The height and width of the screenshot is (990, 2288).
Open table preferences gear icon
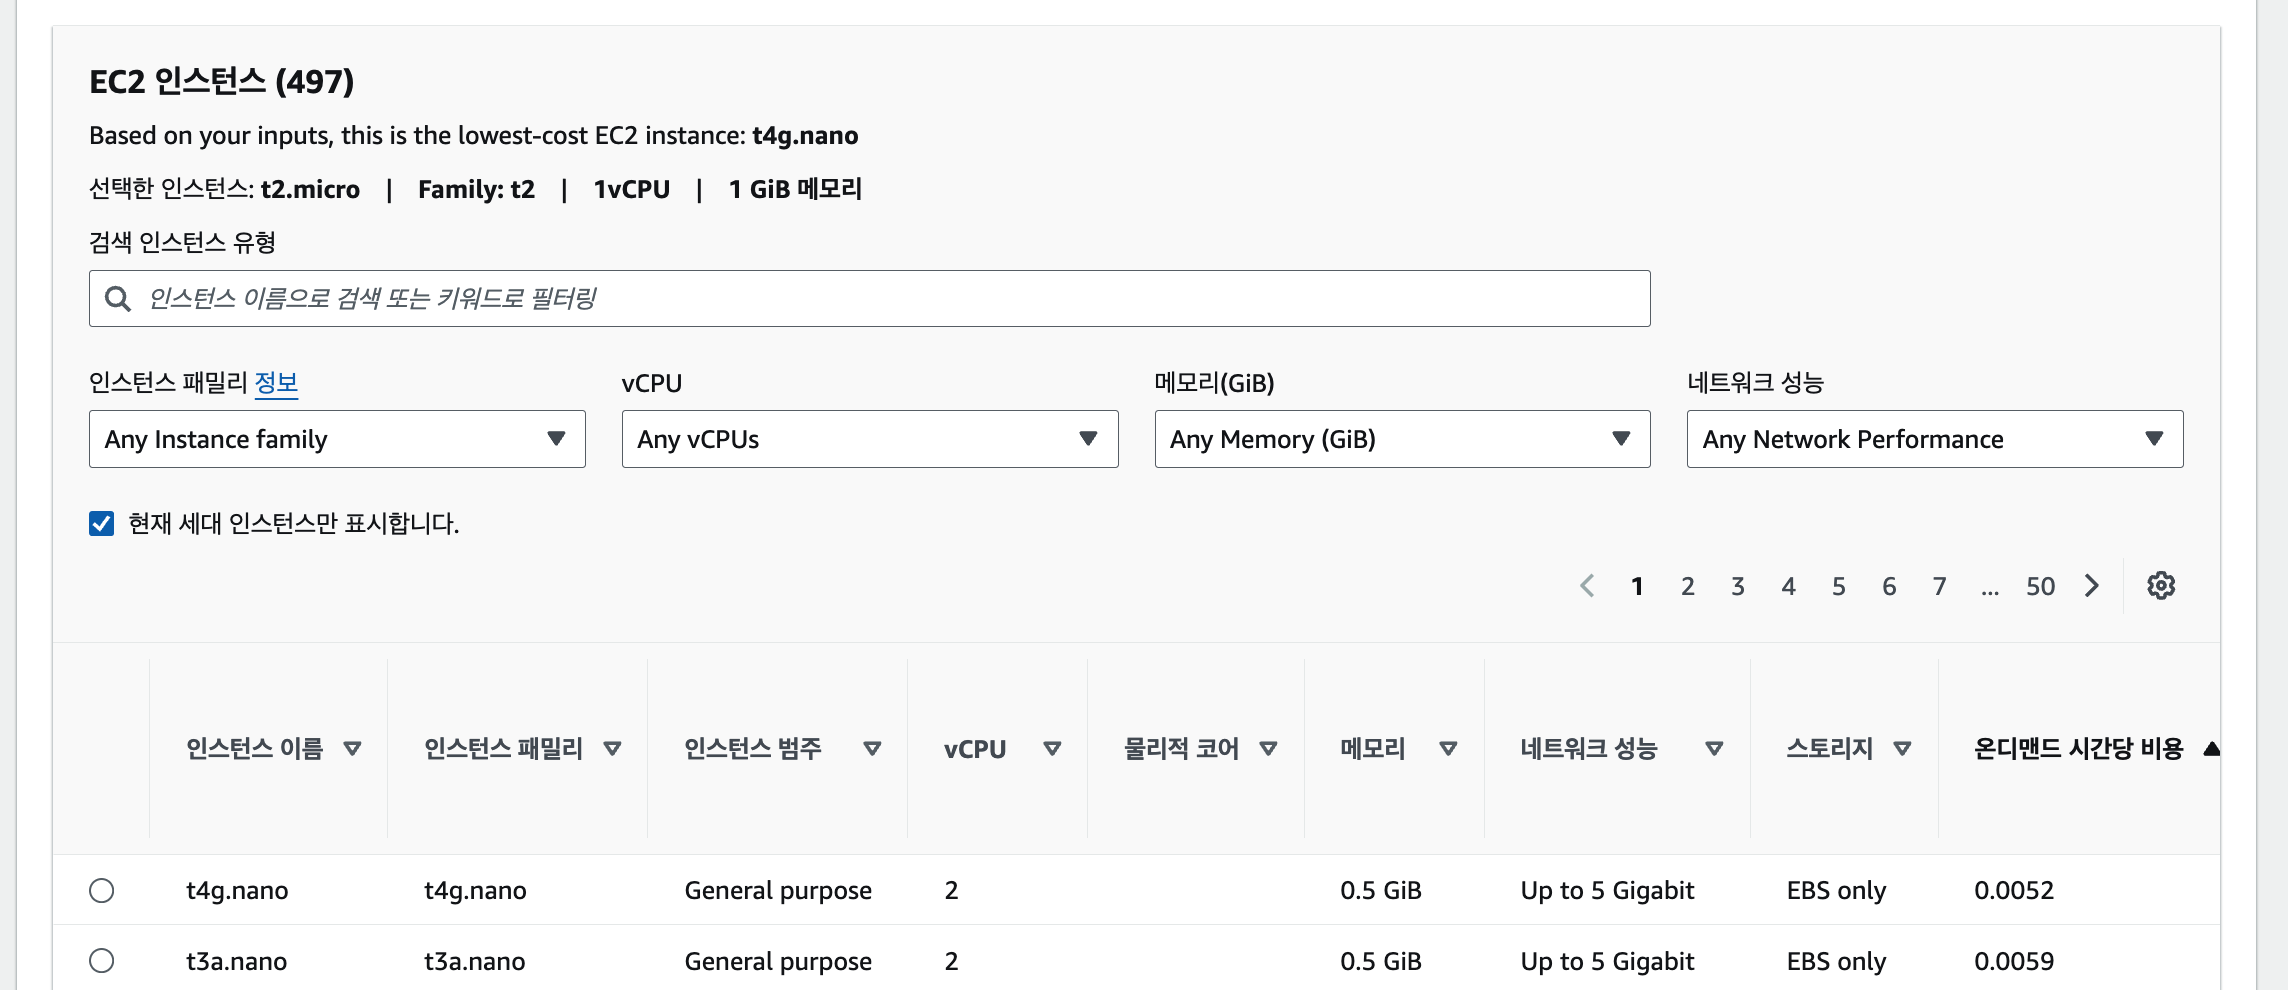point(2161,586)
